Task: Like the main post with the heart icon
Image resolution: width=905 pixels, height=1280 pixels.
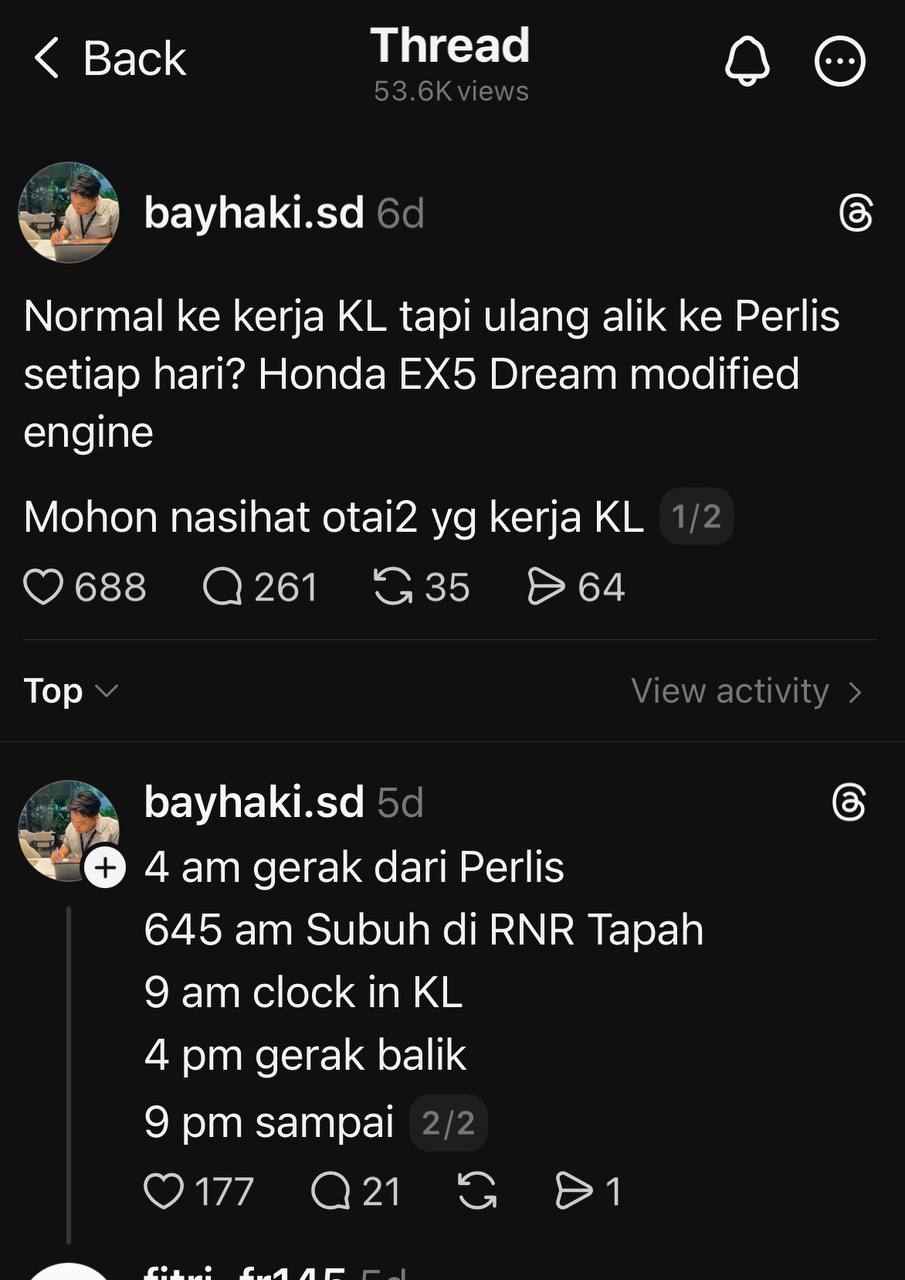Action: pos(44,588)
